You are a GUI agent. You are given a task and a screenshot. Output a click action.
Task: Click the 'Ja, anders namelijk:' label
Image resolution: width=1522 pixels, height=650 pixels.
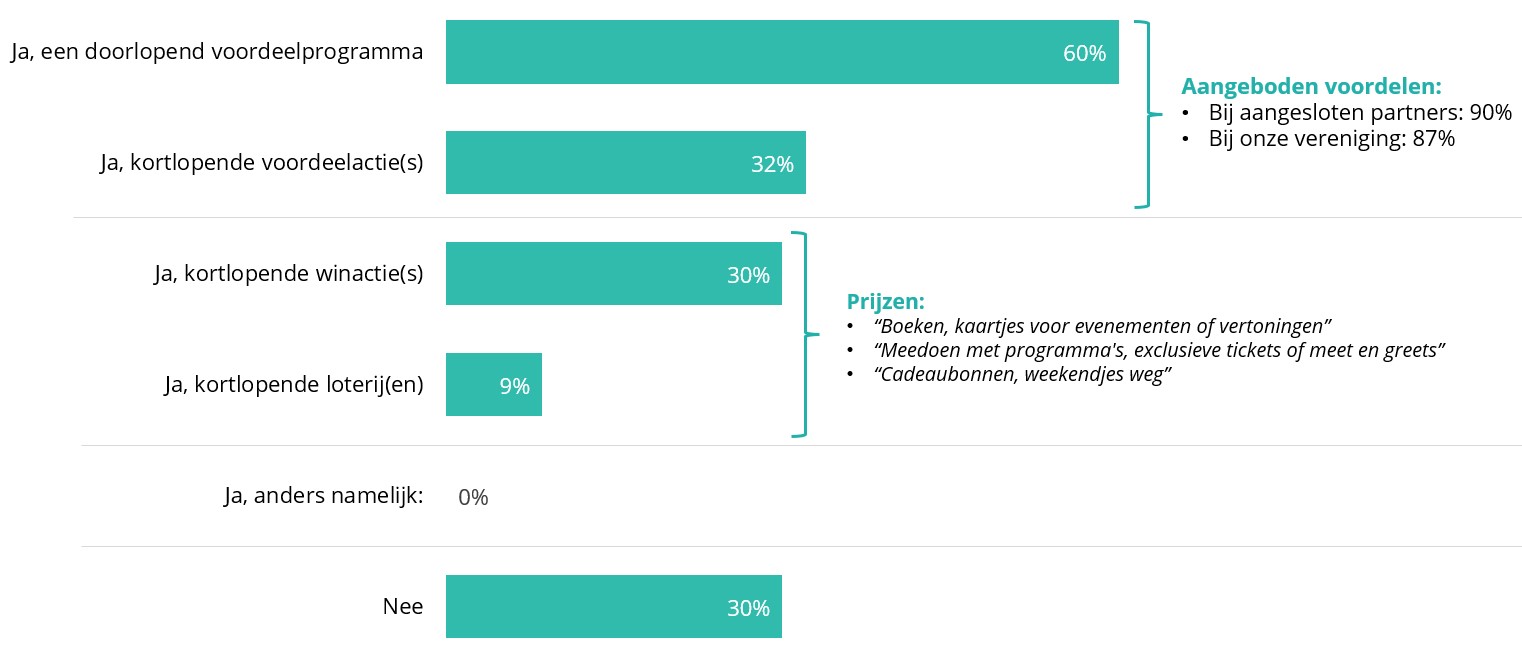323,496
